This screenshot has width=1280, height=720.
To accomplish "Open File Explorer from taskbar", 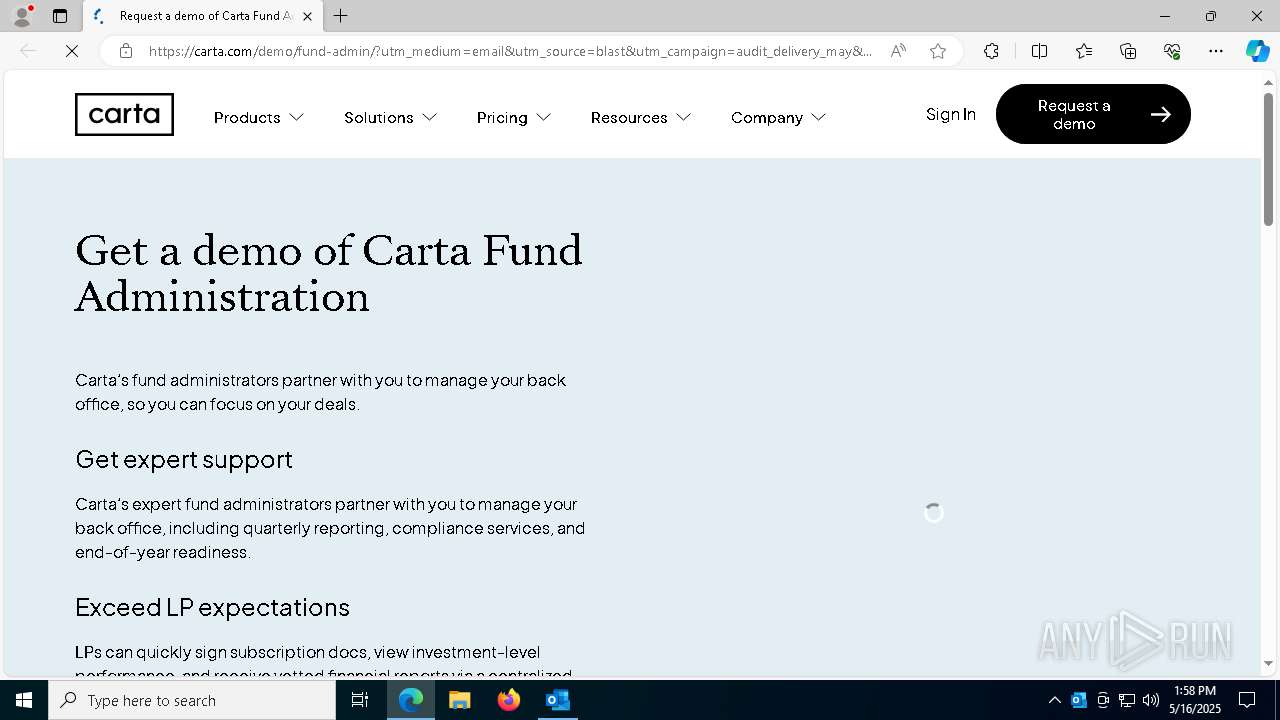I will 460,700.
